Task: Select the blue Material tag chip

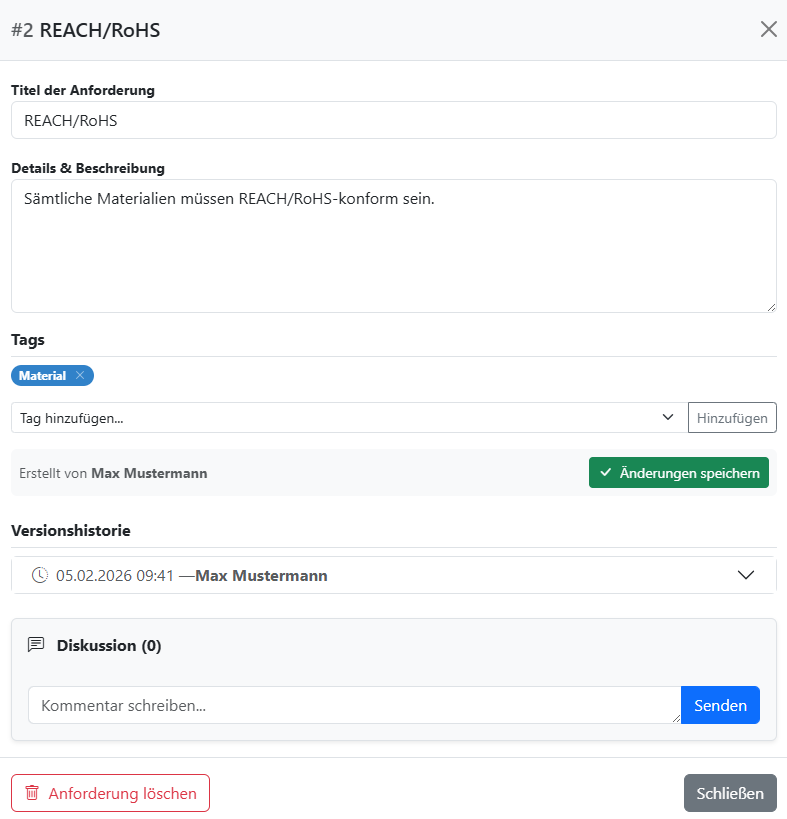Action: click(x=42, y=375)
